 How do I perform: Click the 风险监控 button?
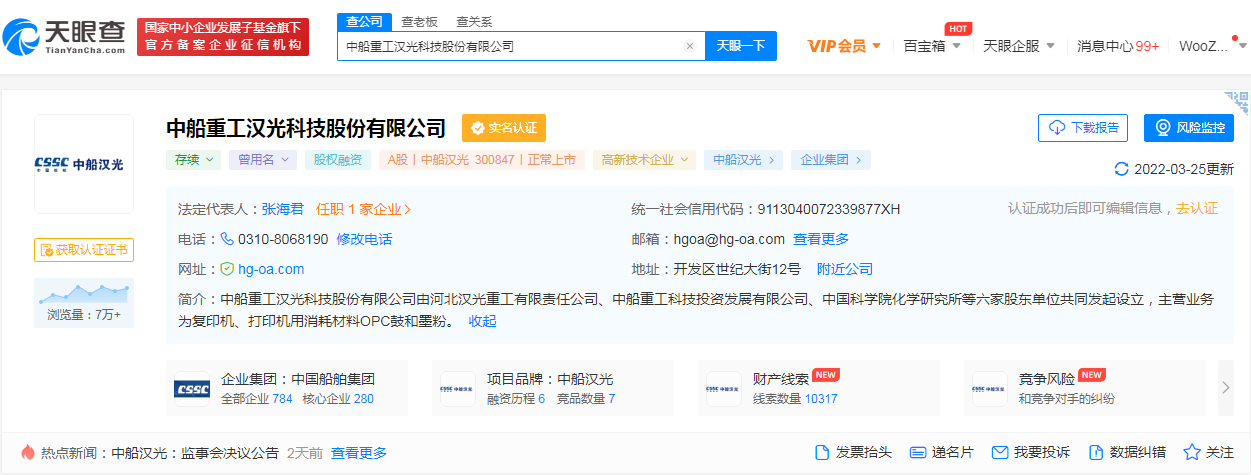(x=1189, y=128)
